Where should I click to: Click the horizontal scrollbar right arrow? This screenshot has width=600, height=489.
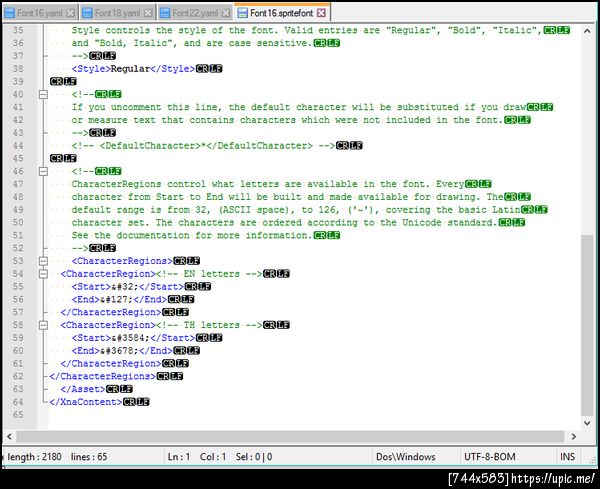click(x=574, y=436)
